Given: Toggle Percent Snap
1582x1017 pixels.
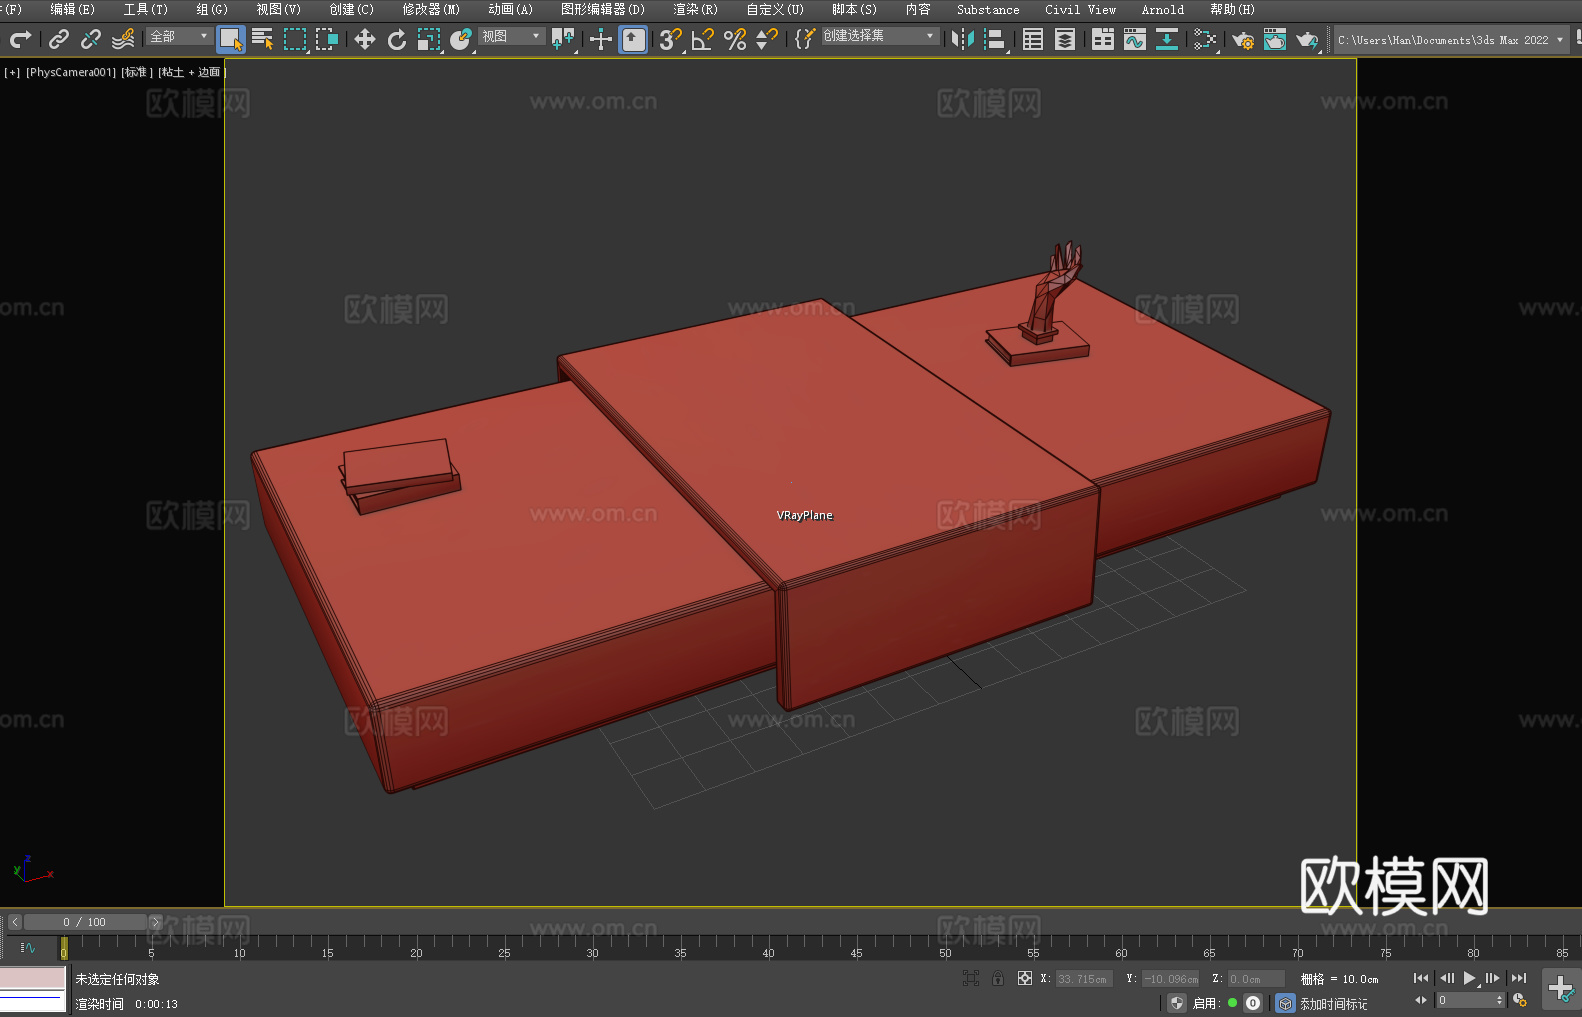Looking at the screenshot, I should [x=735, y=39].
